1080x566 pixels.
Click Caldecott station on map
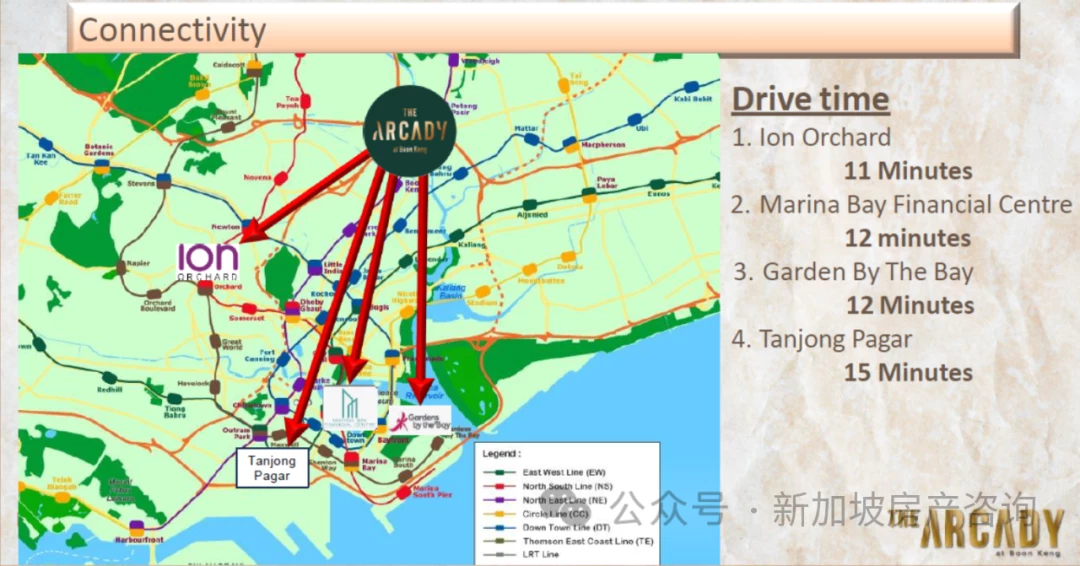point(254,68)
